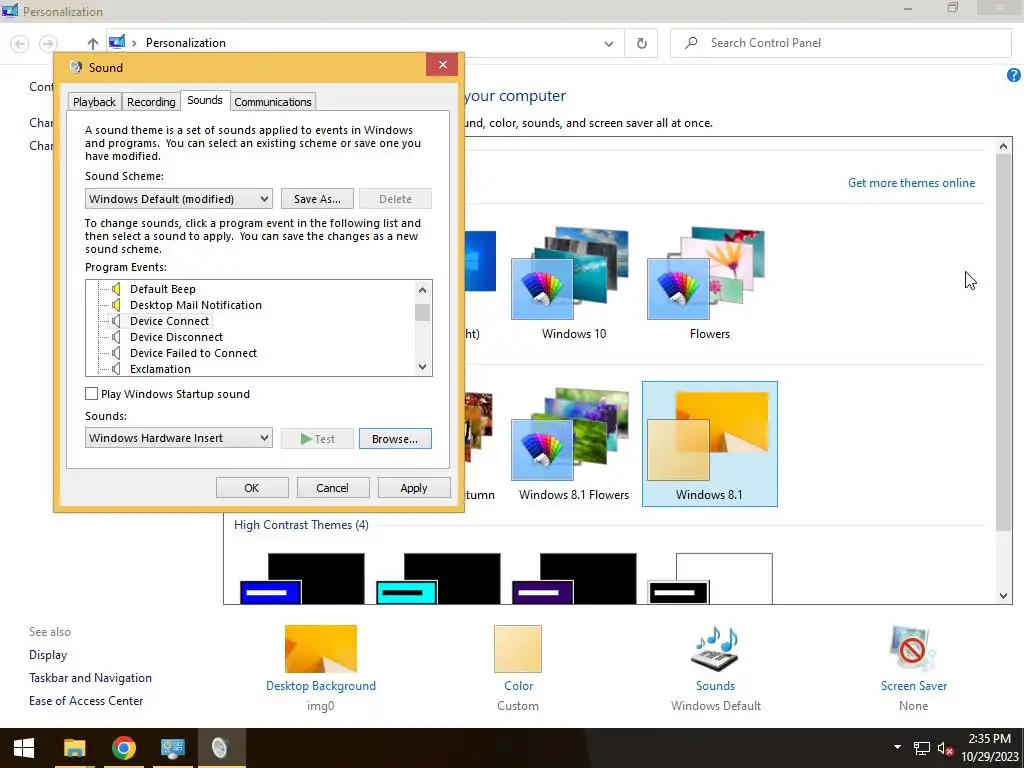Image resolution: width=1024 pixels, height=768 pixels.
Task: Open the Sounds file dropdown
Action: click(178, 438)
